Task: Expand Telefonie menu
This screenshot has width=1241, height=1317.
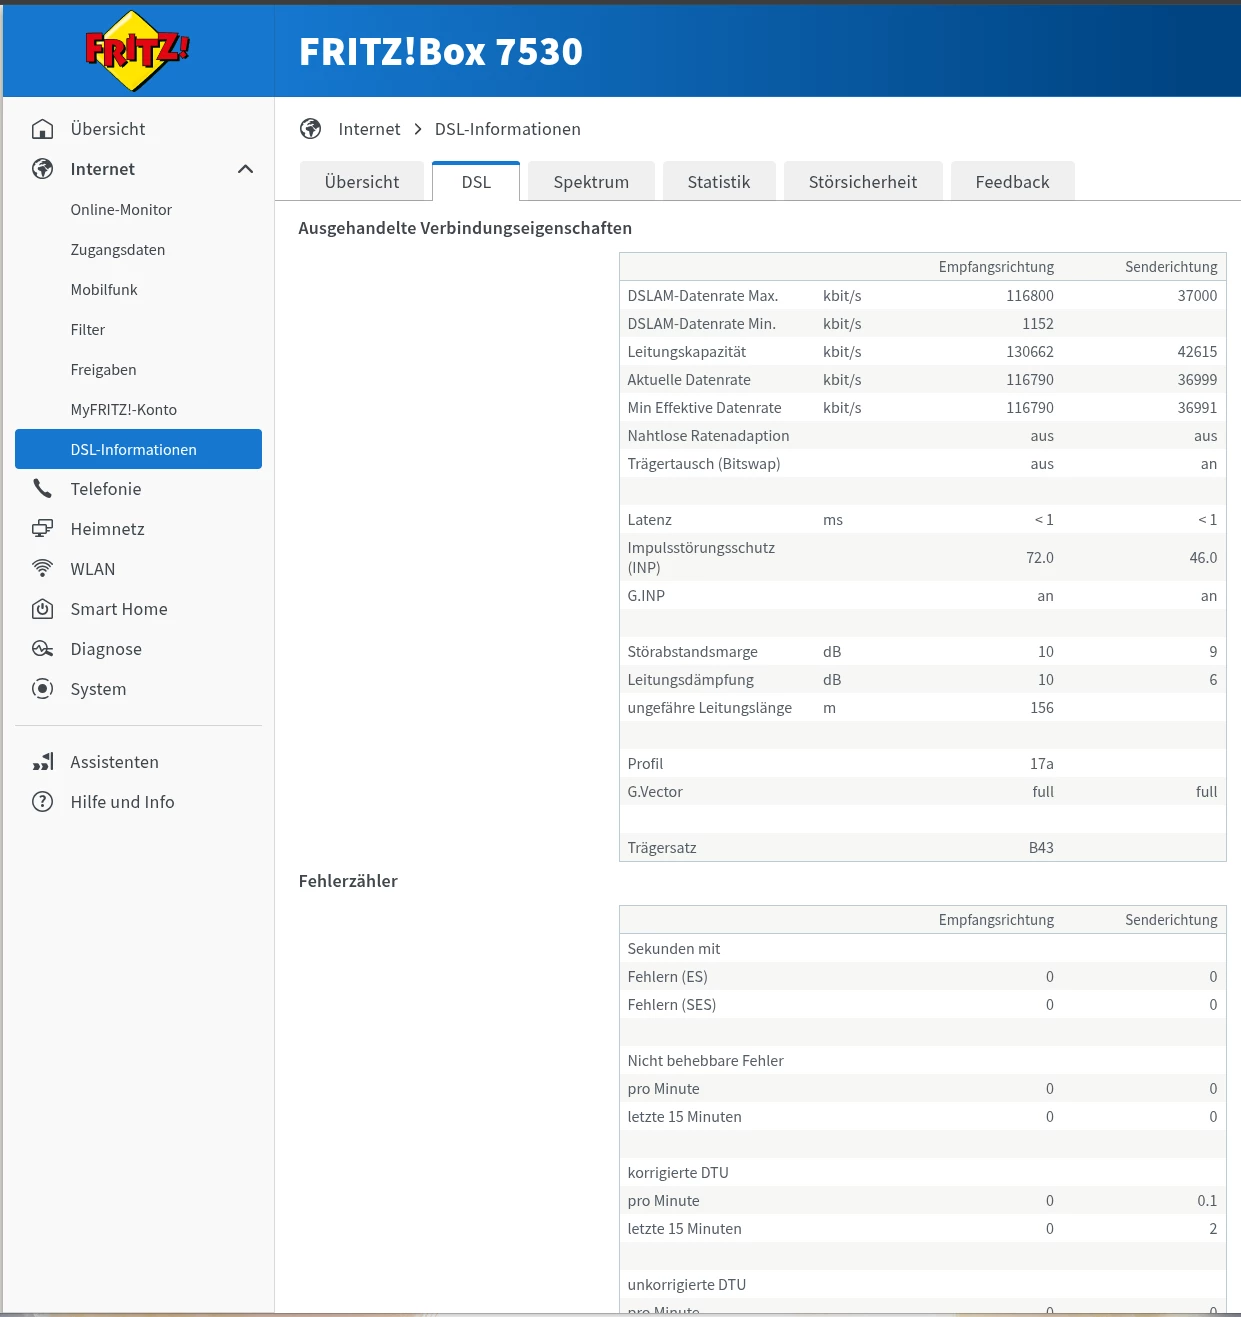Action: 106,489
